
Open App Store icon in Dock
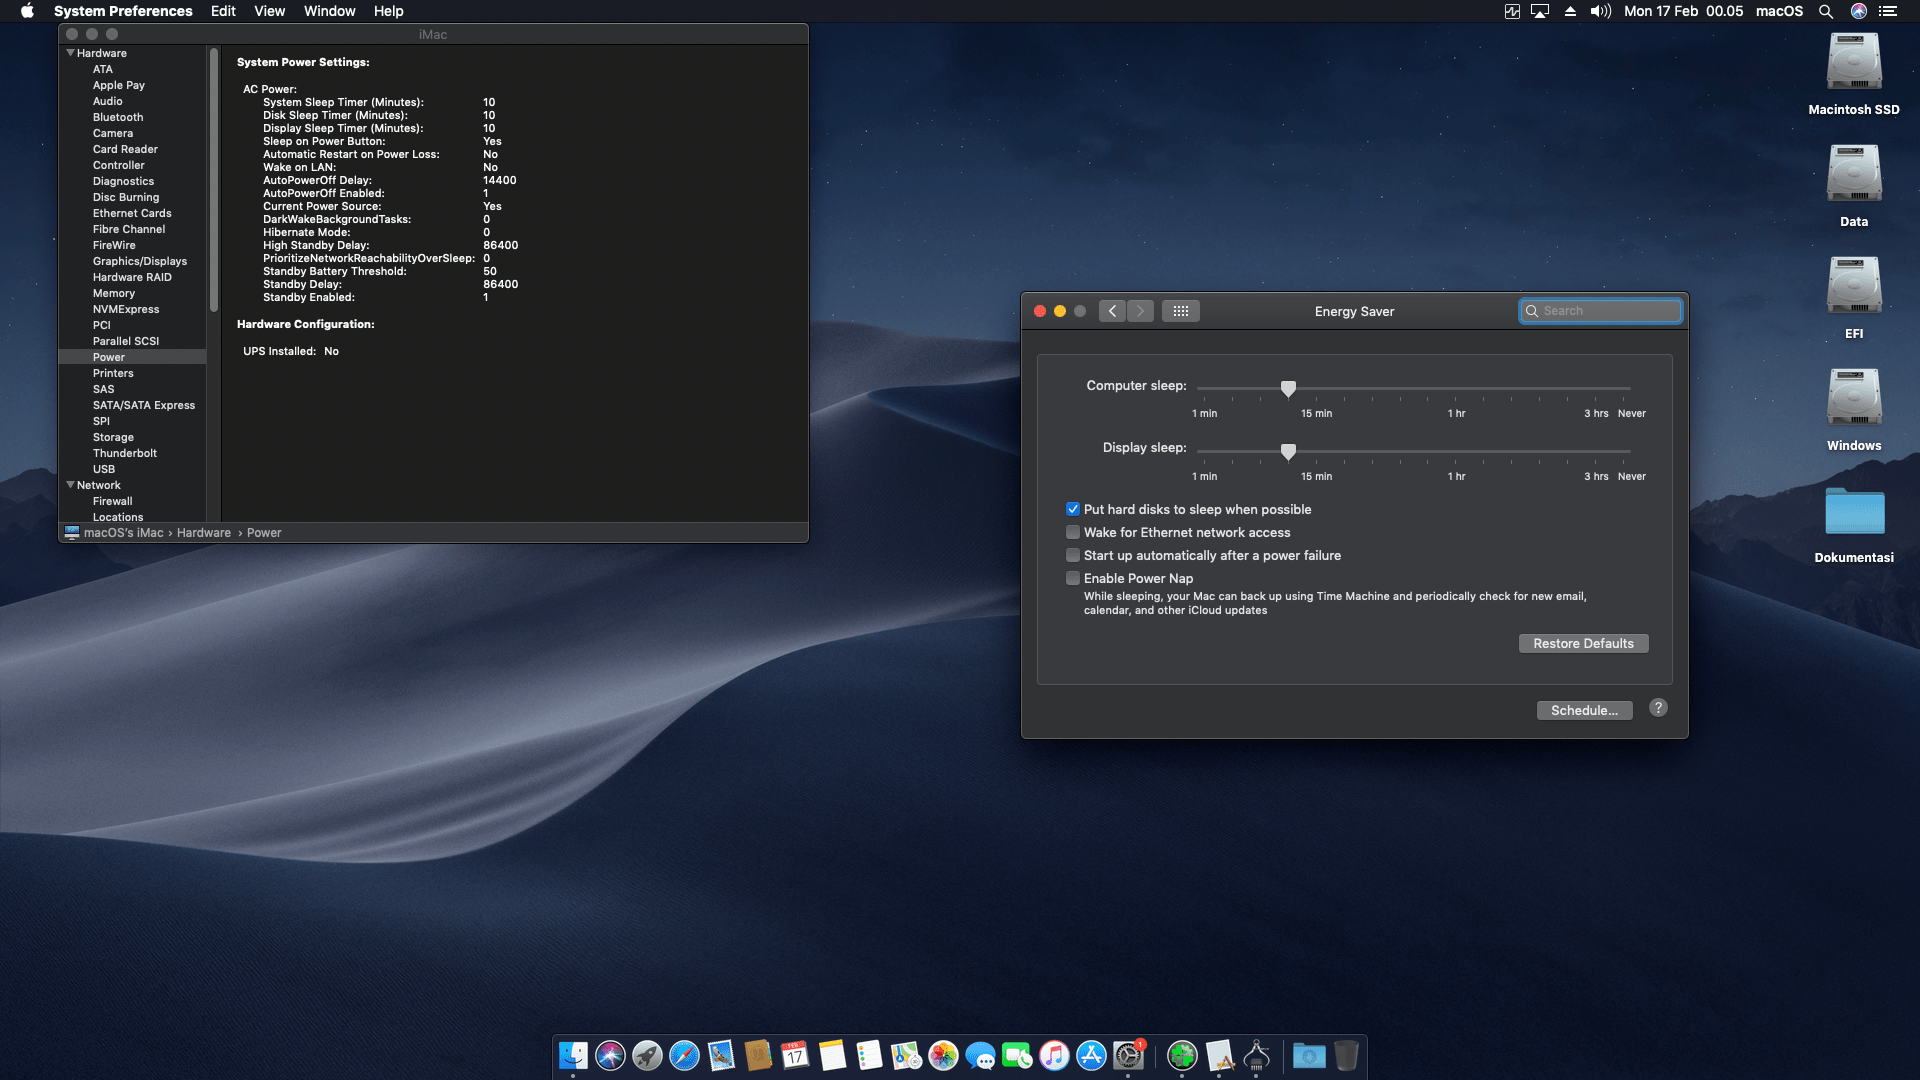click(x=1091, y=1055)
